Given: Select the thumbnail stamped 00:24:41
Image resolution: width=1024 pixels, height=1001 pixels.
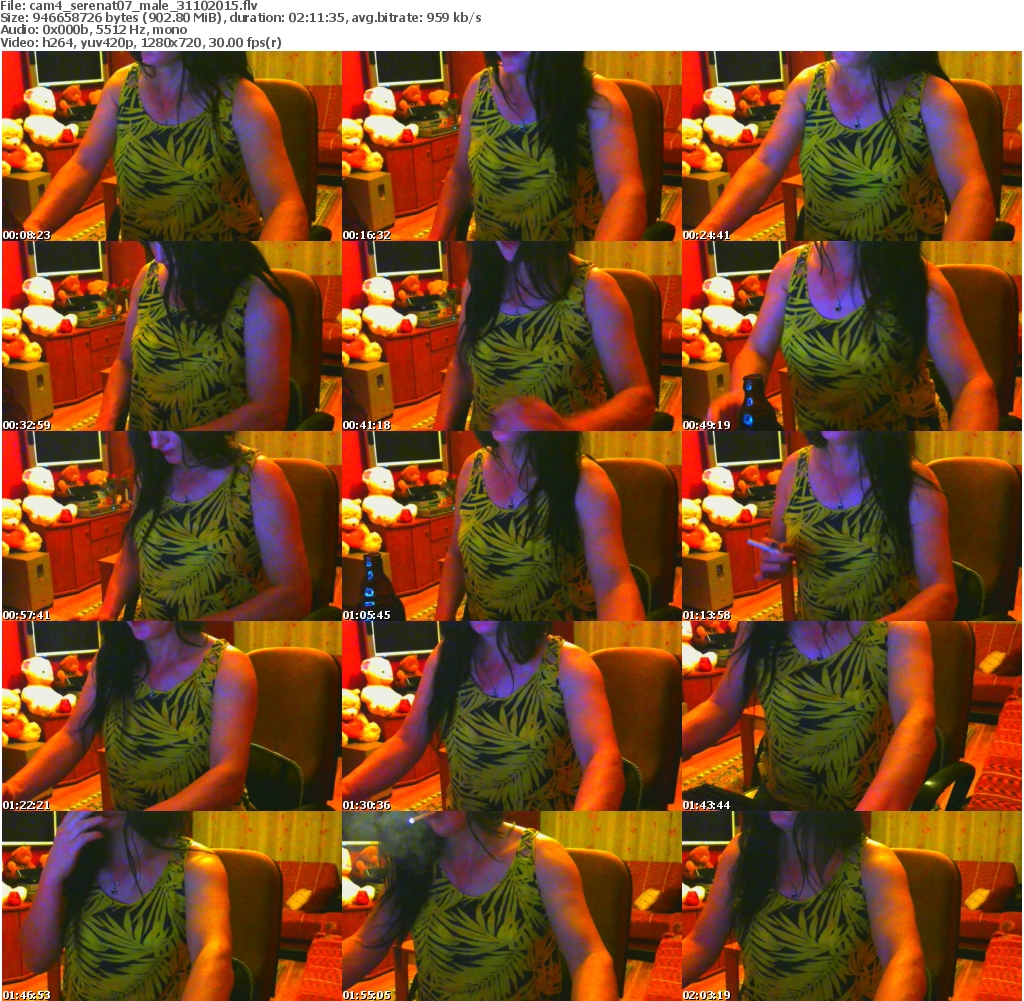Looking at the screenshot, I should tap(852, 146).
